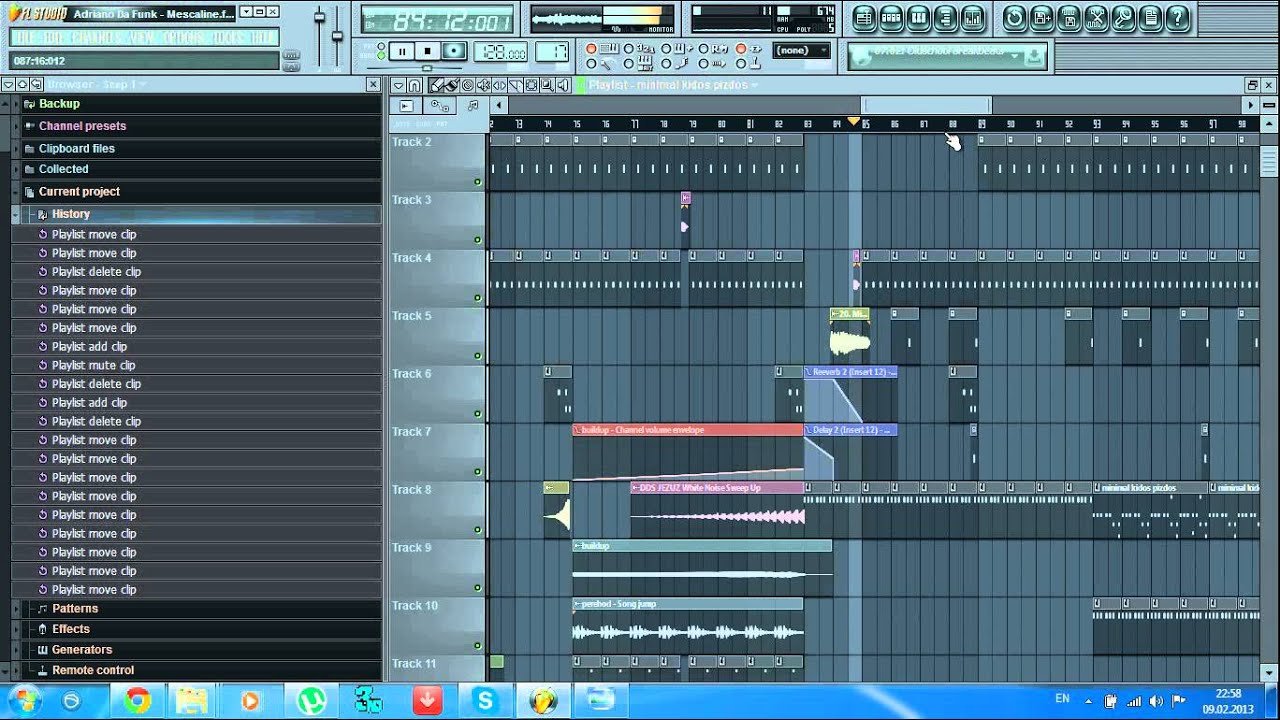Open the playlist options menu arrow
The image size is (1280, 720).
point(398,85)
